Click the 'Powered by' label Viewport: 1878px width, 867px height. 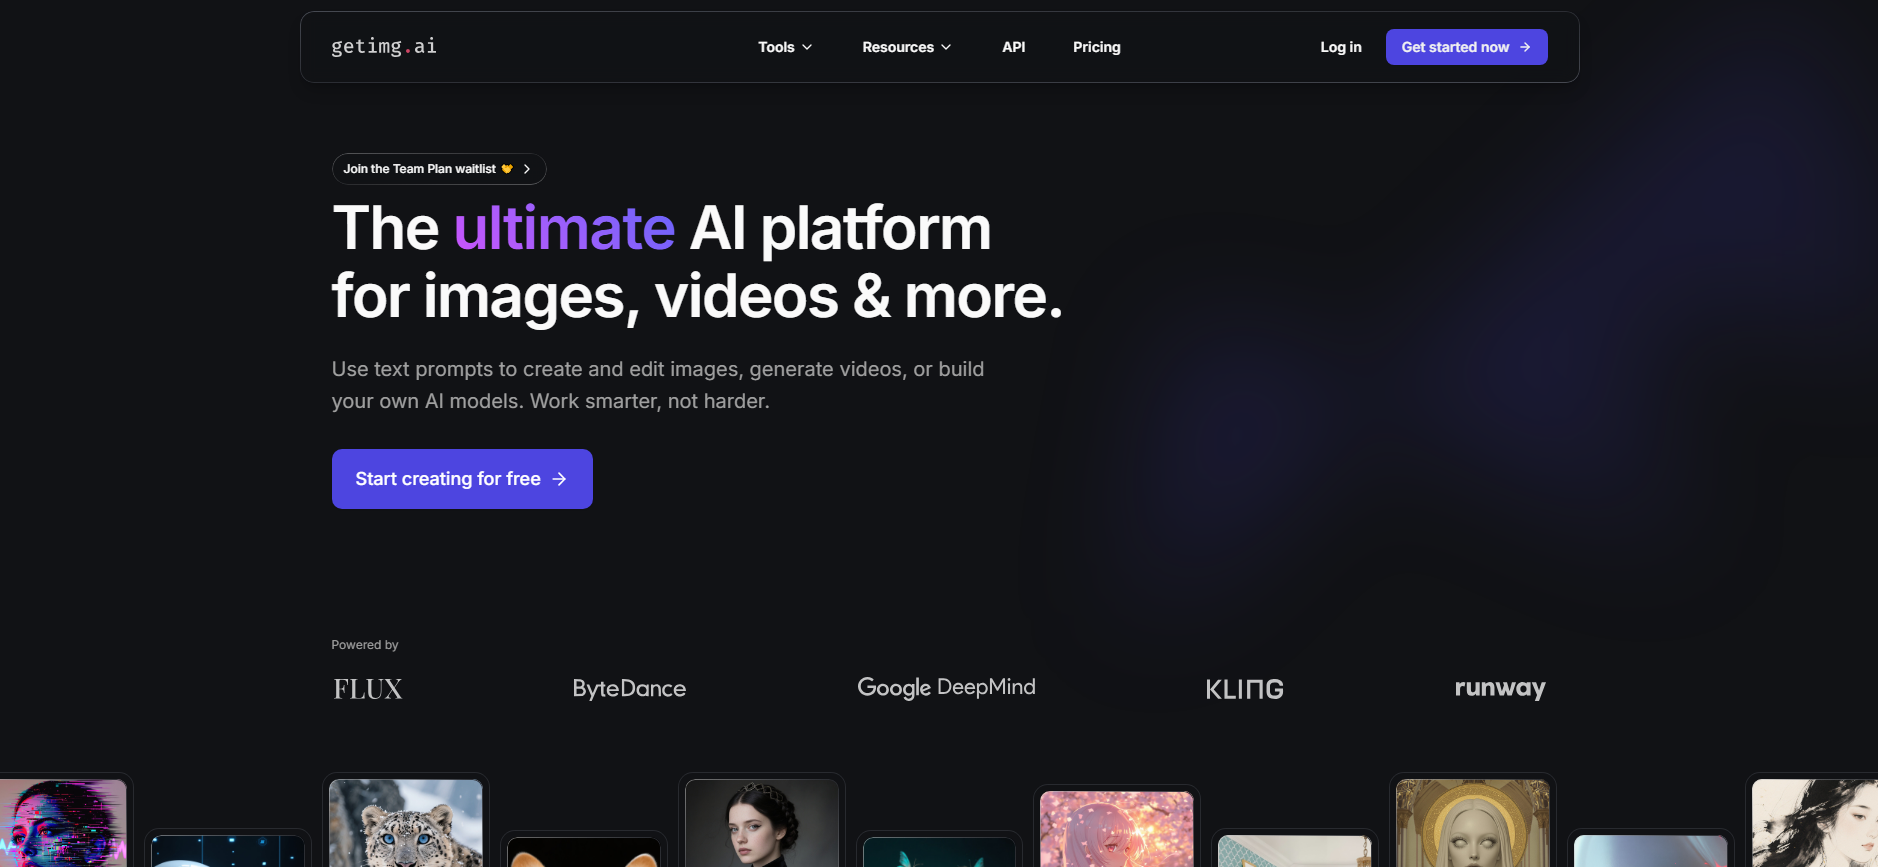click(365, 645)
